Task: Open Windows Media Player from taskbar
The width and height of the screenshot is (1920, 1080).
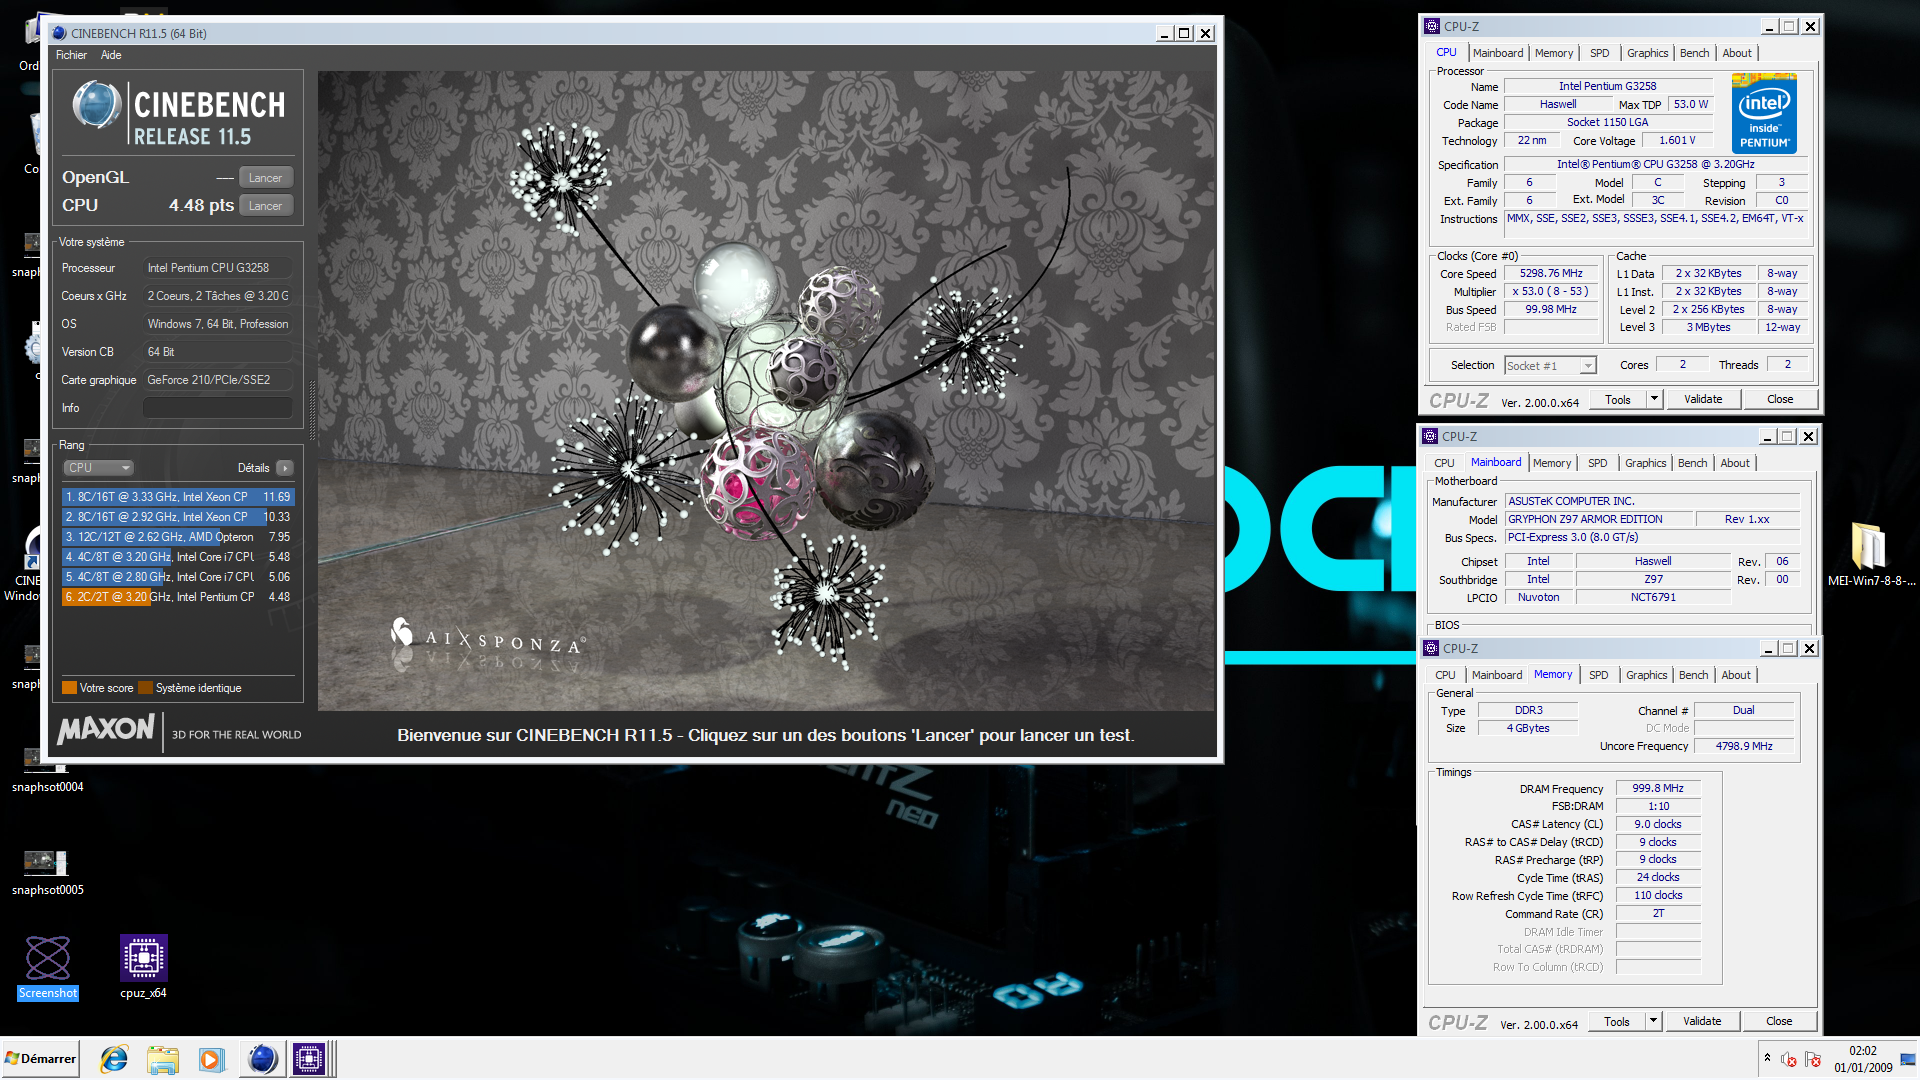Action: point(211,1059)
